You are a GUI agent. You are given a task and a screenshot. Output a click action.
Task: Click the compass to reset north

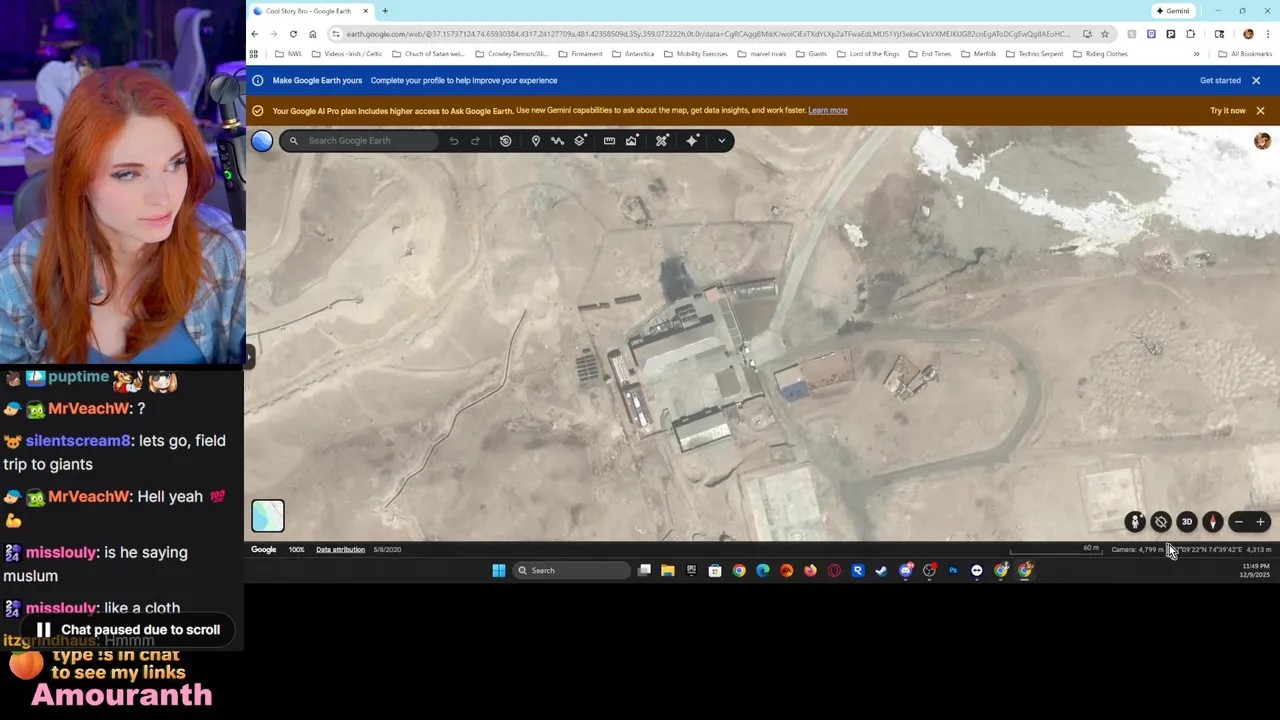coord(1212,522)
